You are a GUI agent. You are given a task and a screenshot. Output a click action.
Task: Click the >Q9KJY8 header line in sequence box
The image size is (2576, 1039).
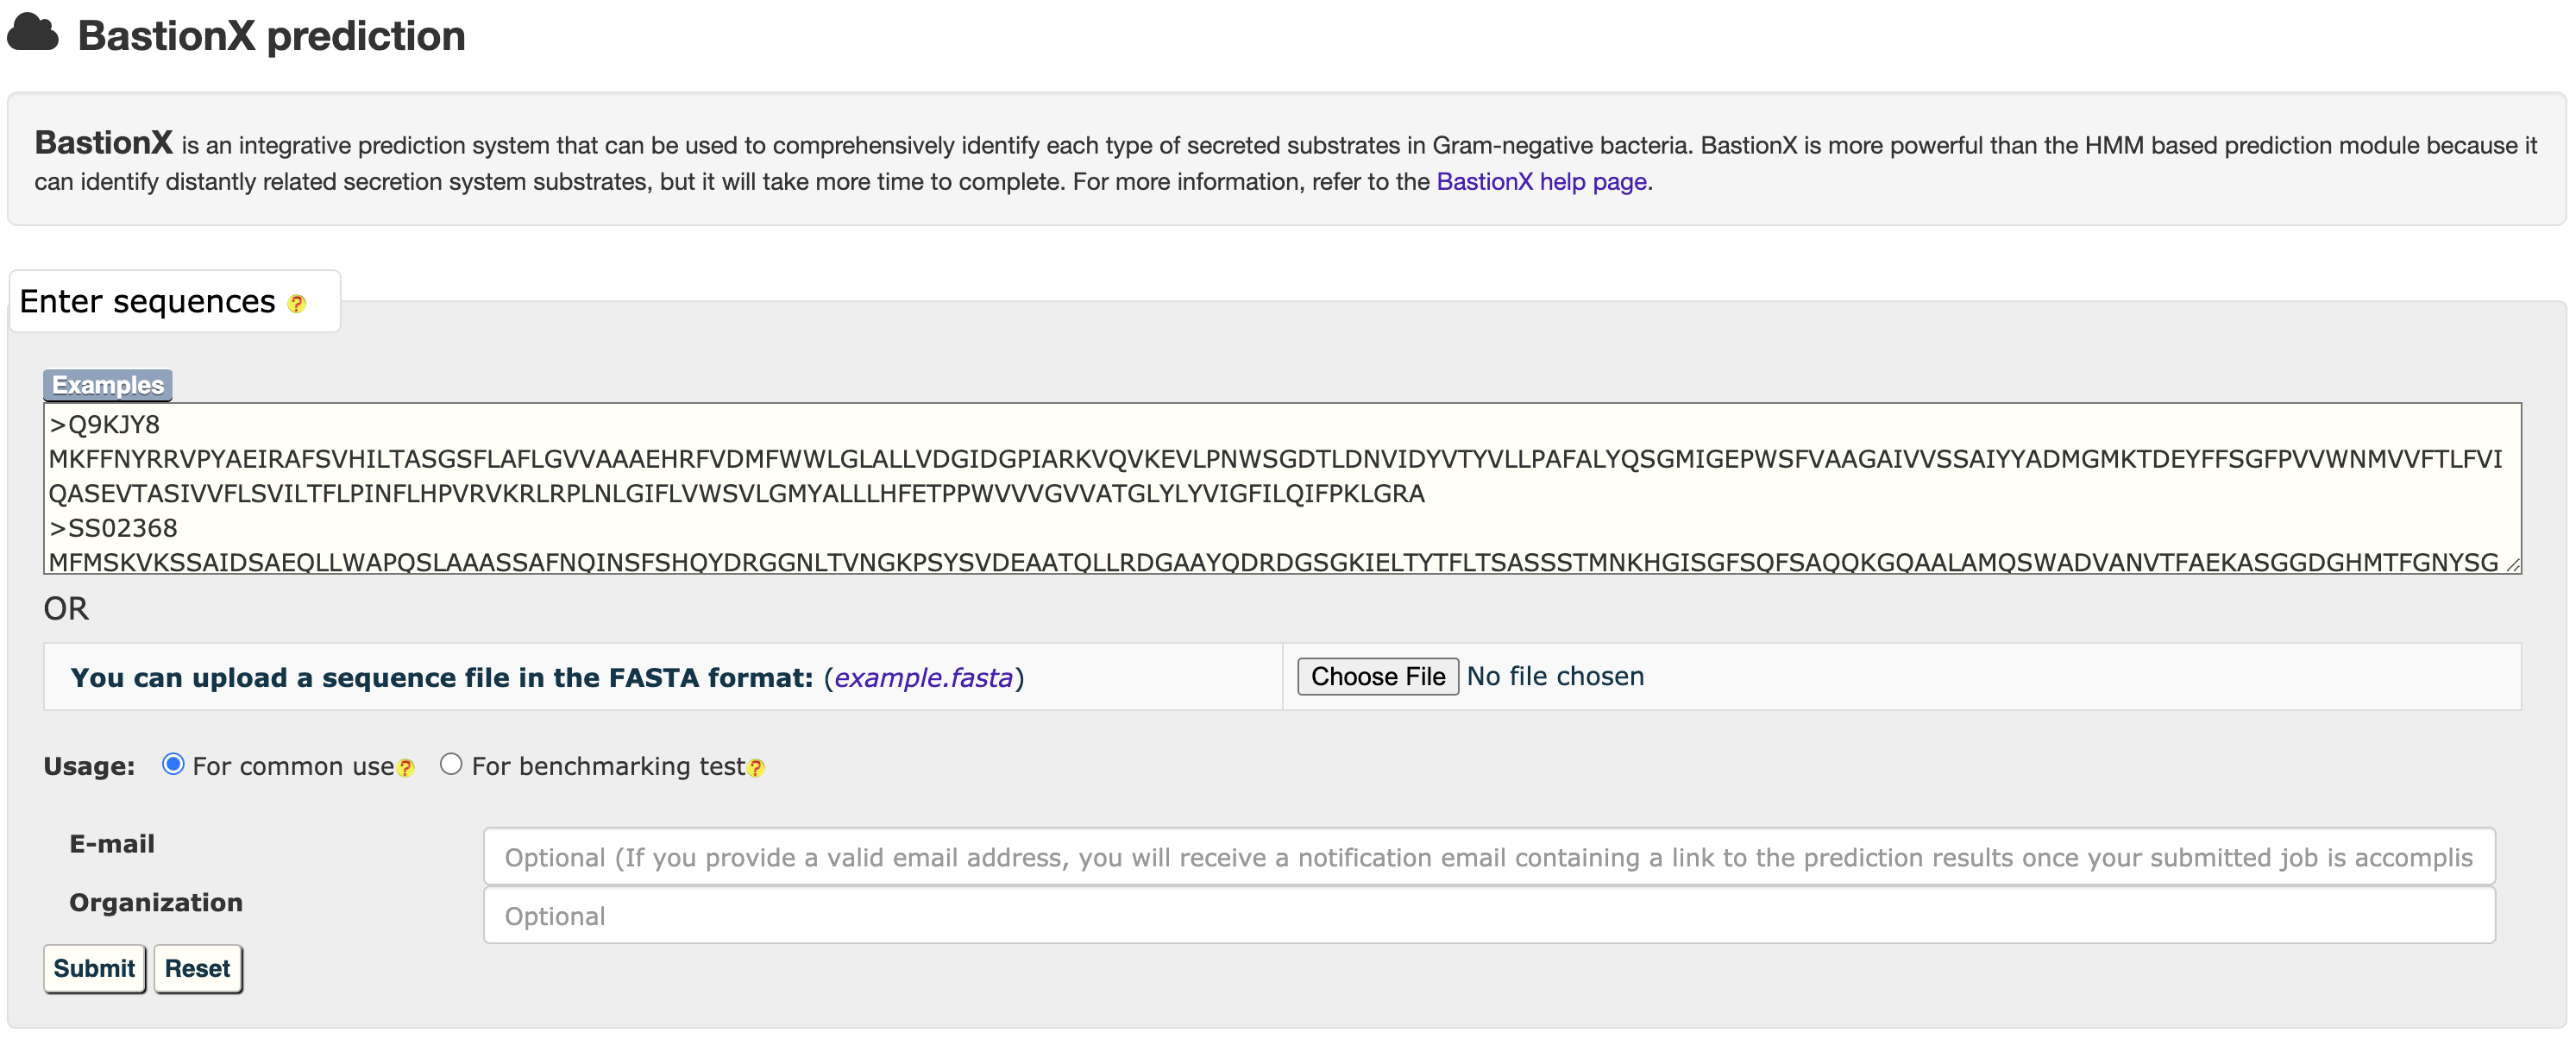pos(105,425)
